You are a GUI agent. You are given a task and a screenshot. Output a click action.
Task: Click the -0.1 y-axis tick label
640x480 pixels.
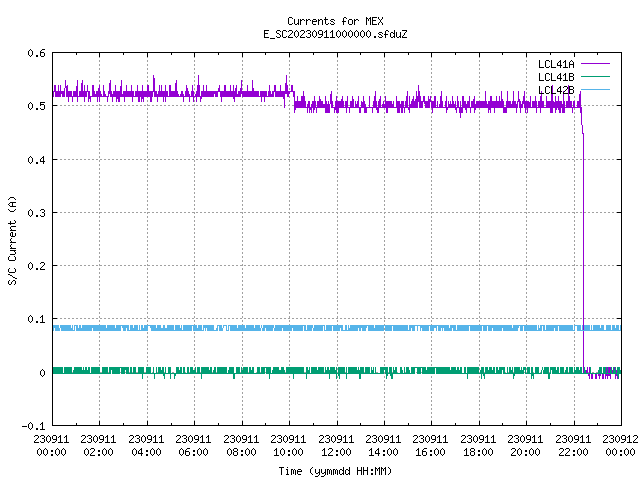tap(33, 426)
